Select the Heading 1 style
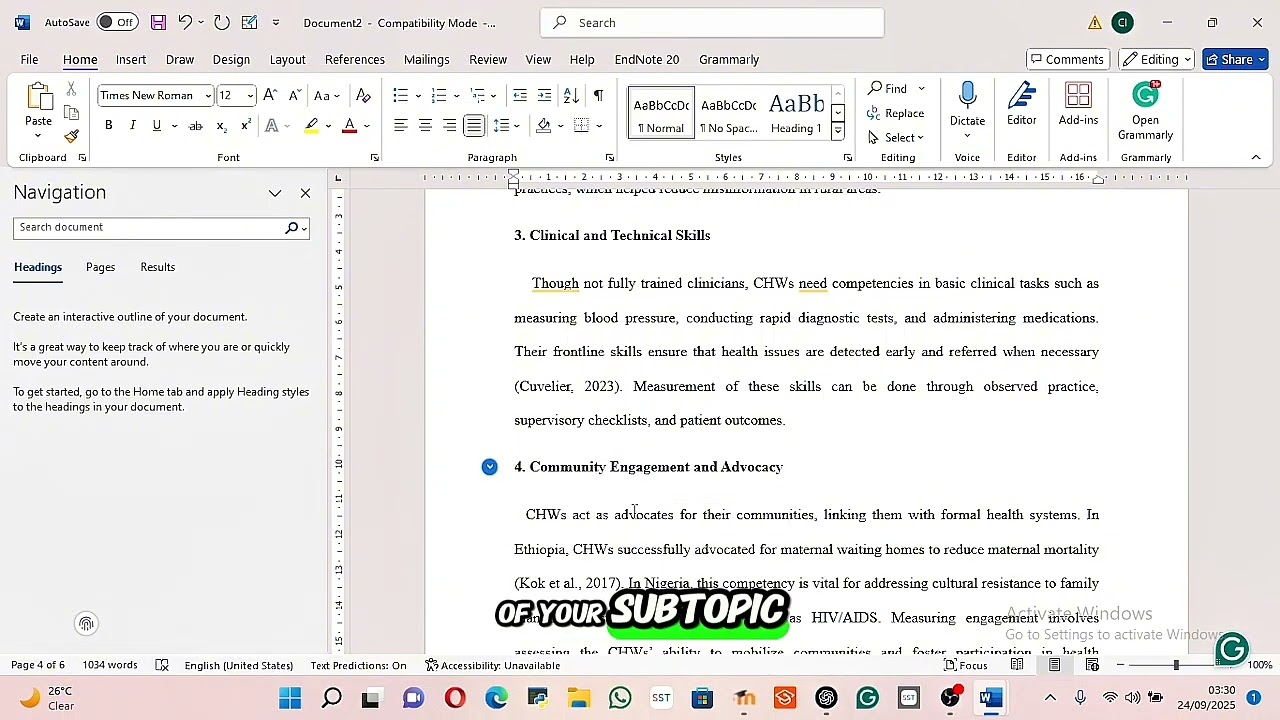 (797, 113)
